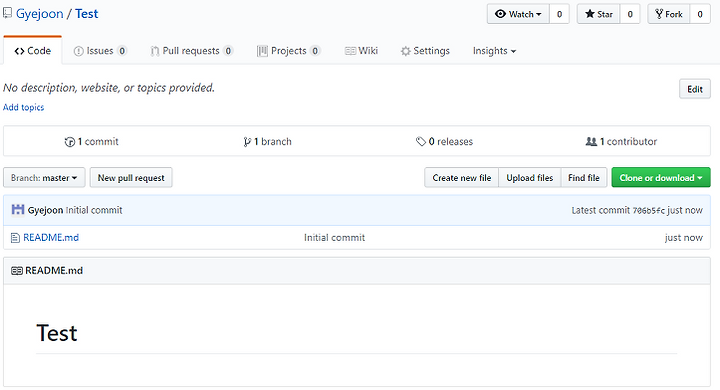Go to the Wiki tab
The height and width of the screenshot is (390, 720).
(361, 51)
